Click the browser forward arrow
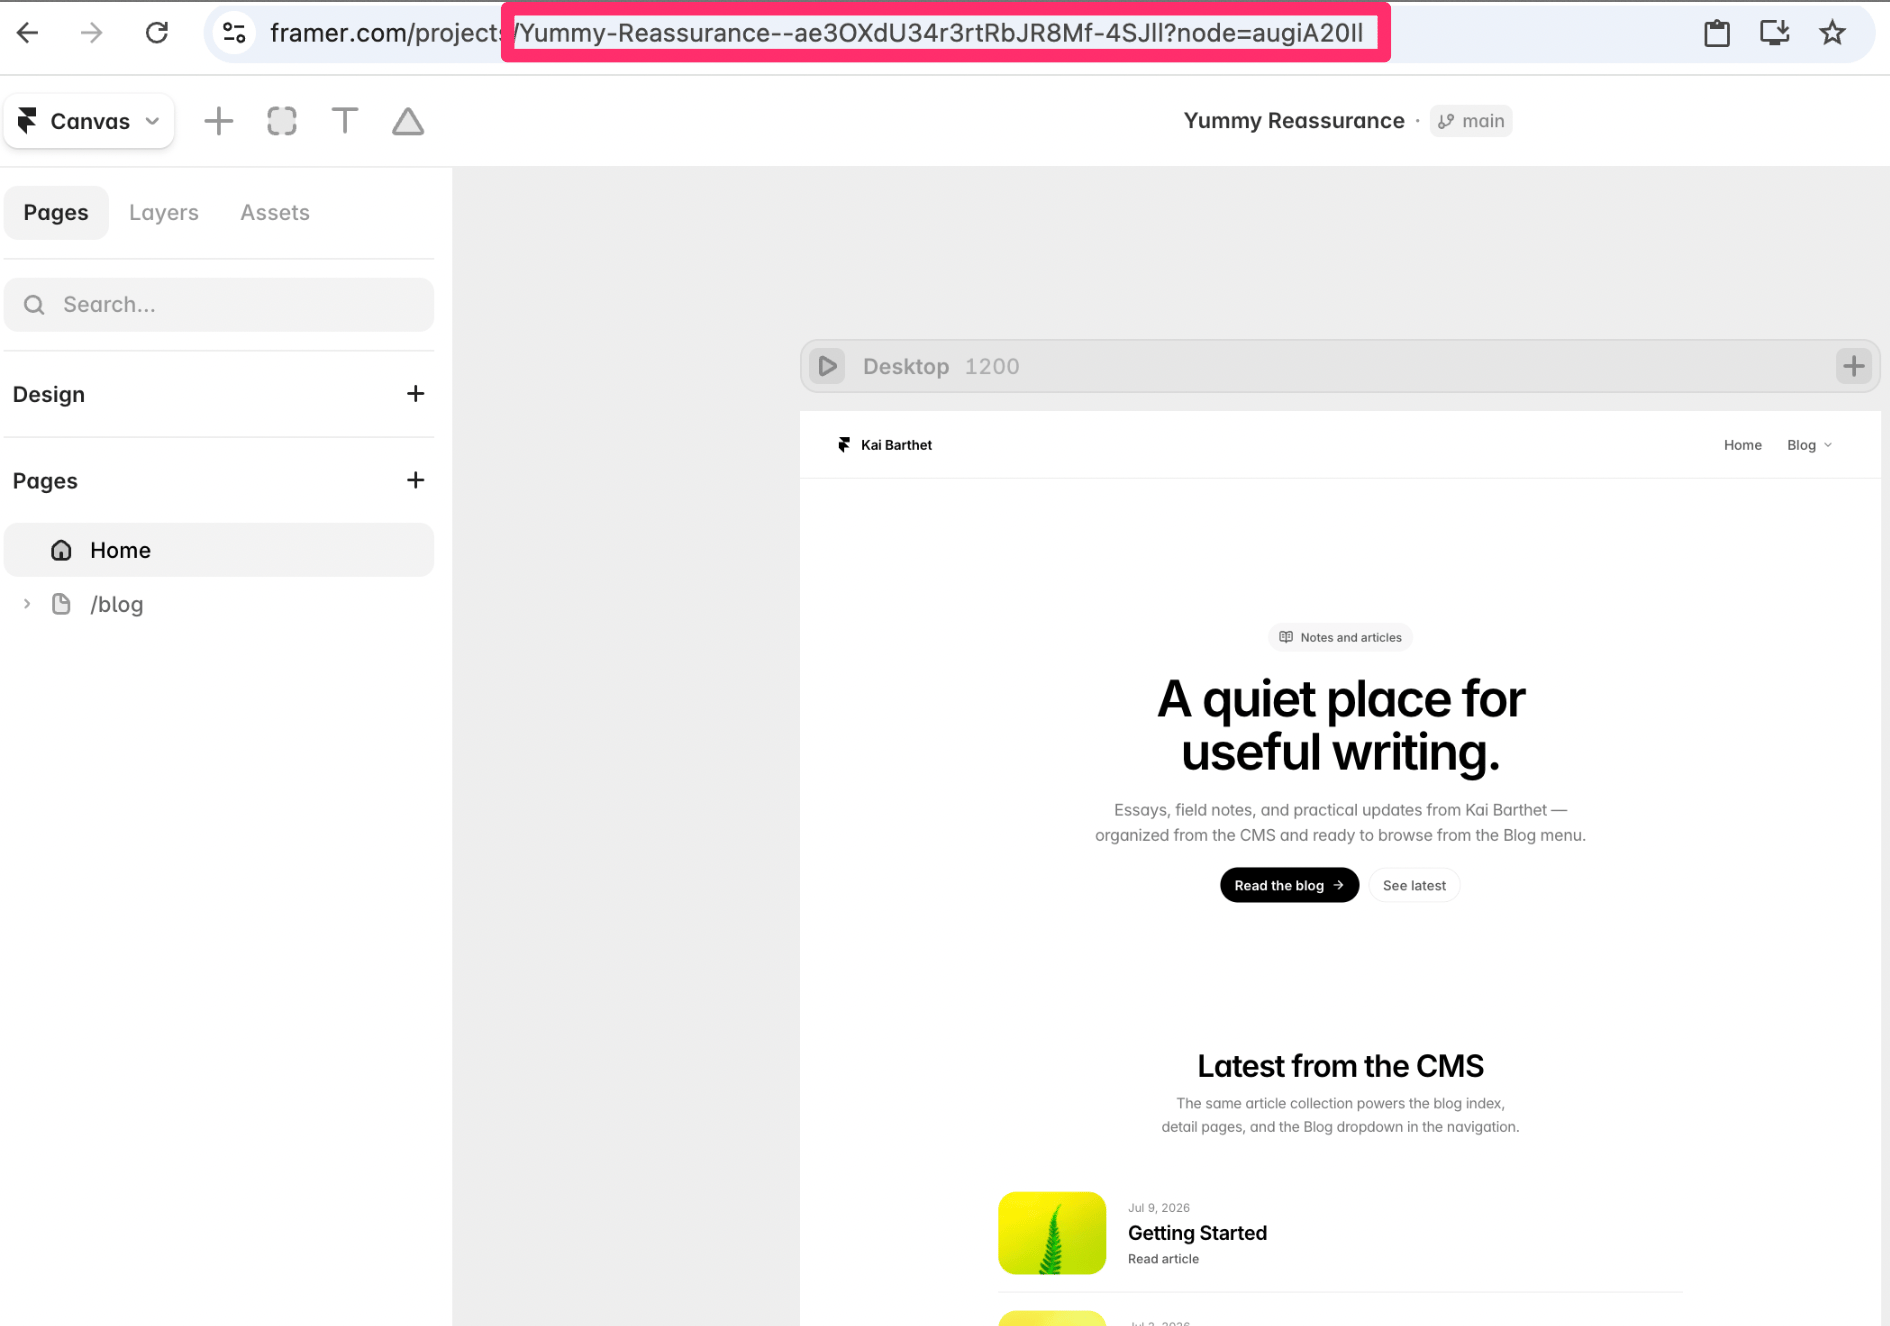The image size is (1890, 1326). (x=91, y=33)
